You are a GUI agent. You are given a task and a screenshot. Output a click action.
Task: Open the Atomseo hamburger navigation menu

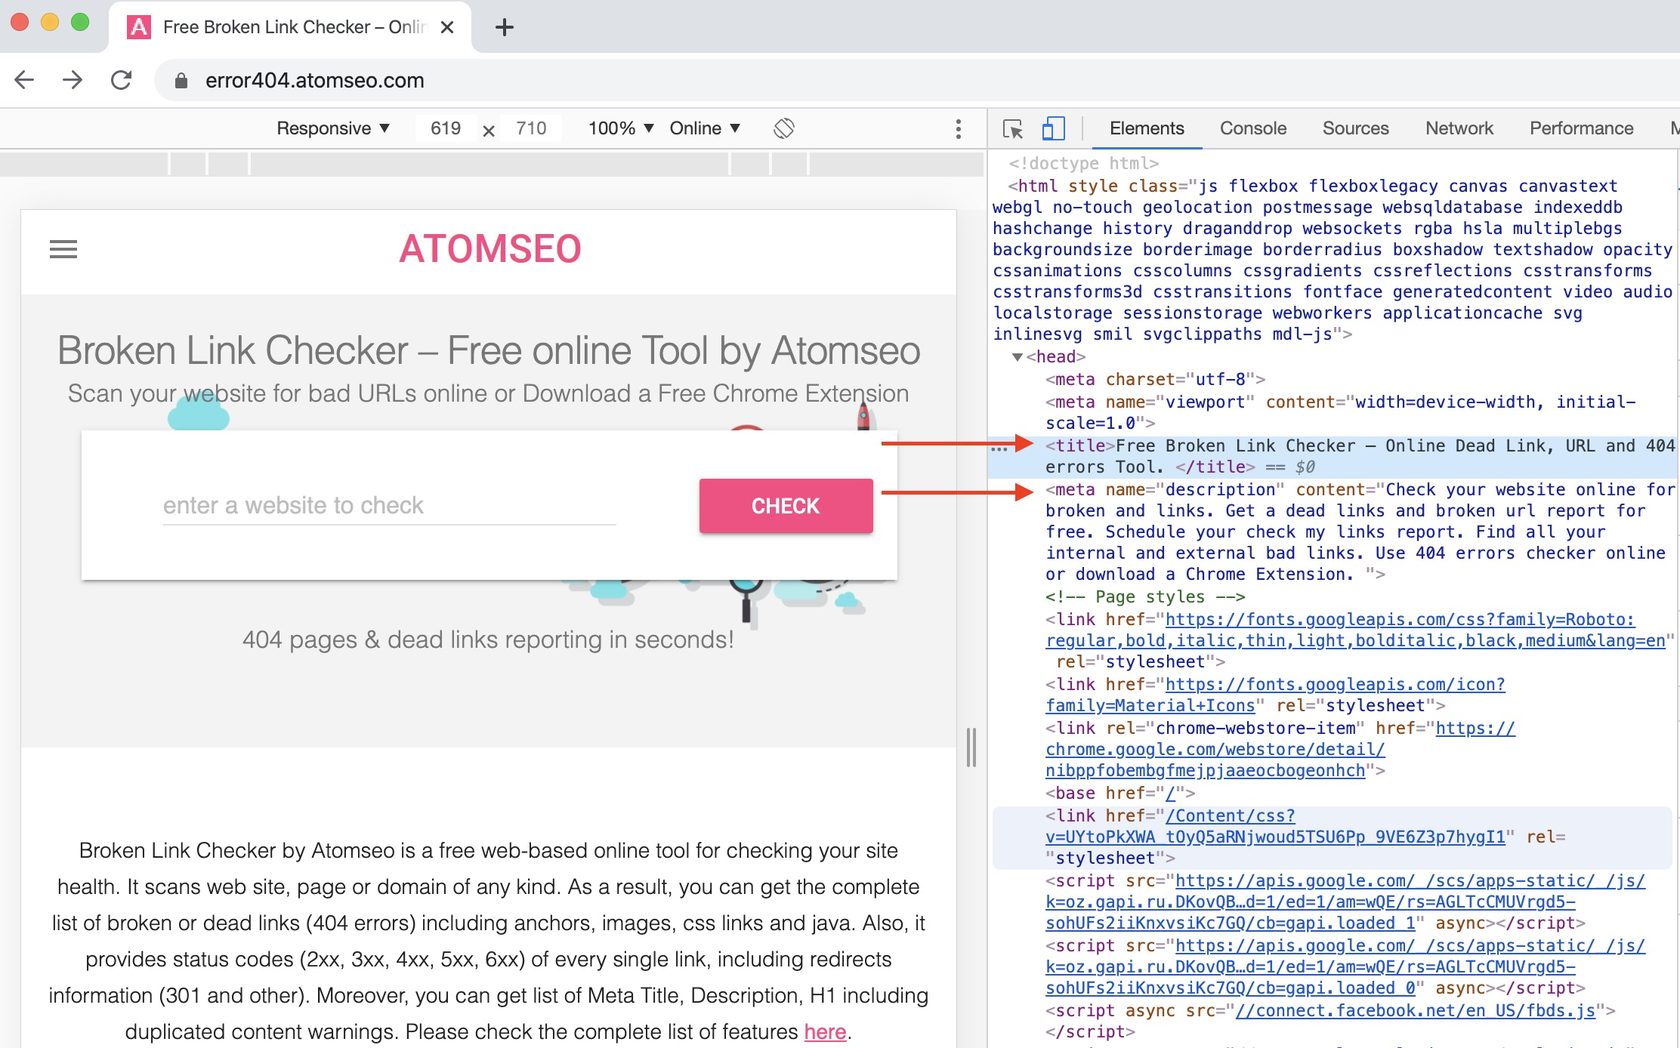[x=63, y=249]
